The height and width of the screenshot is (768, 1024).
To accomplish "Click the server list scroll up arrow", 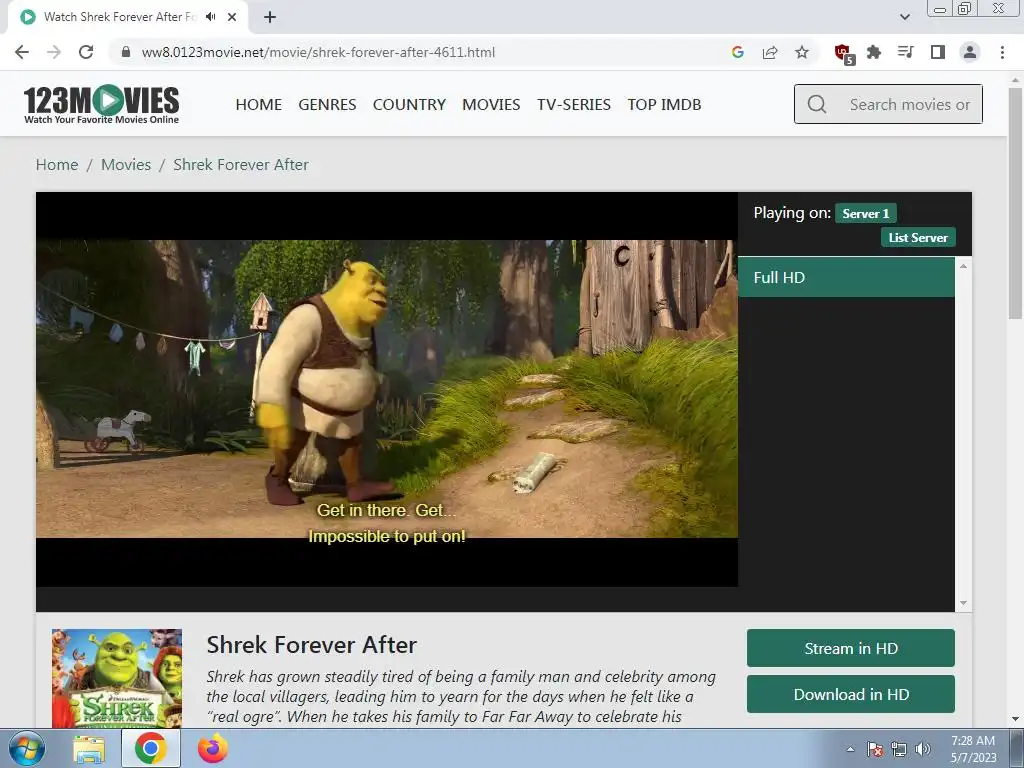I will [963, 266].
